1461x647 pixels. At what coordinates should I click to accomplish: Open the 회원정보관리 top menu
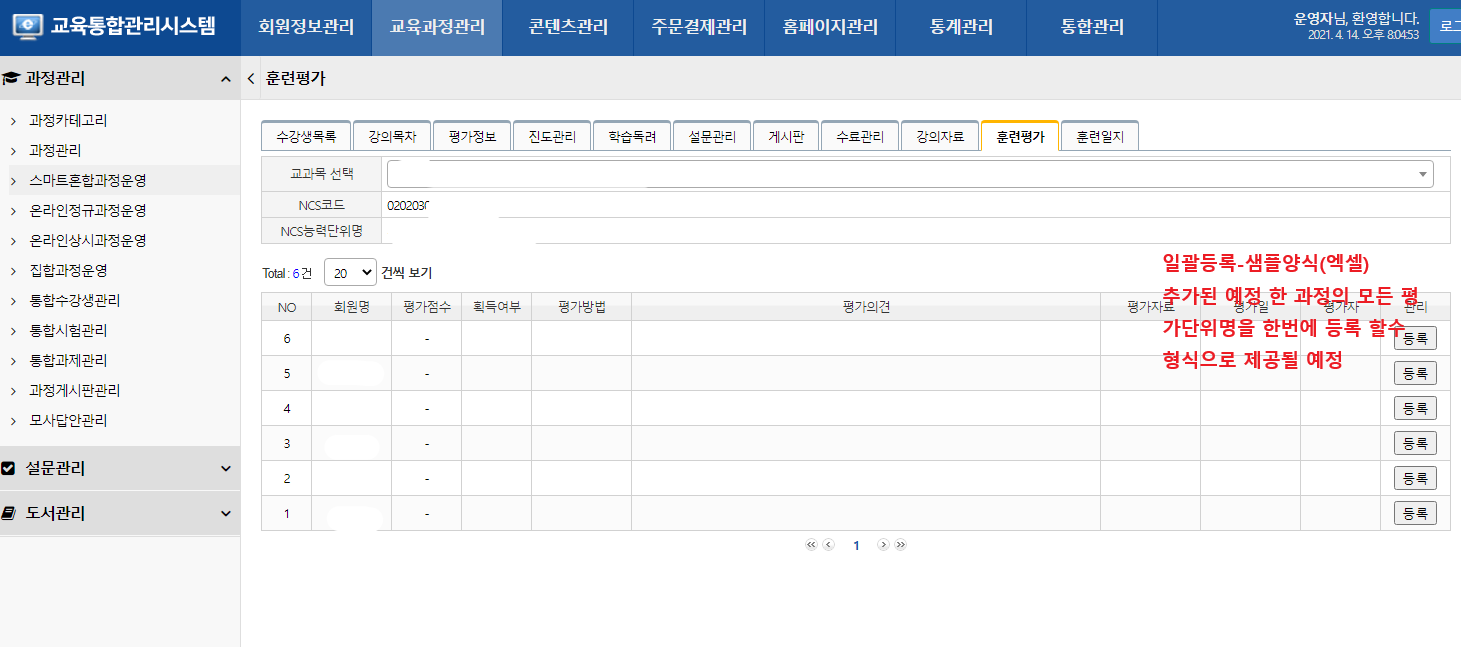(306, 27)
